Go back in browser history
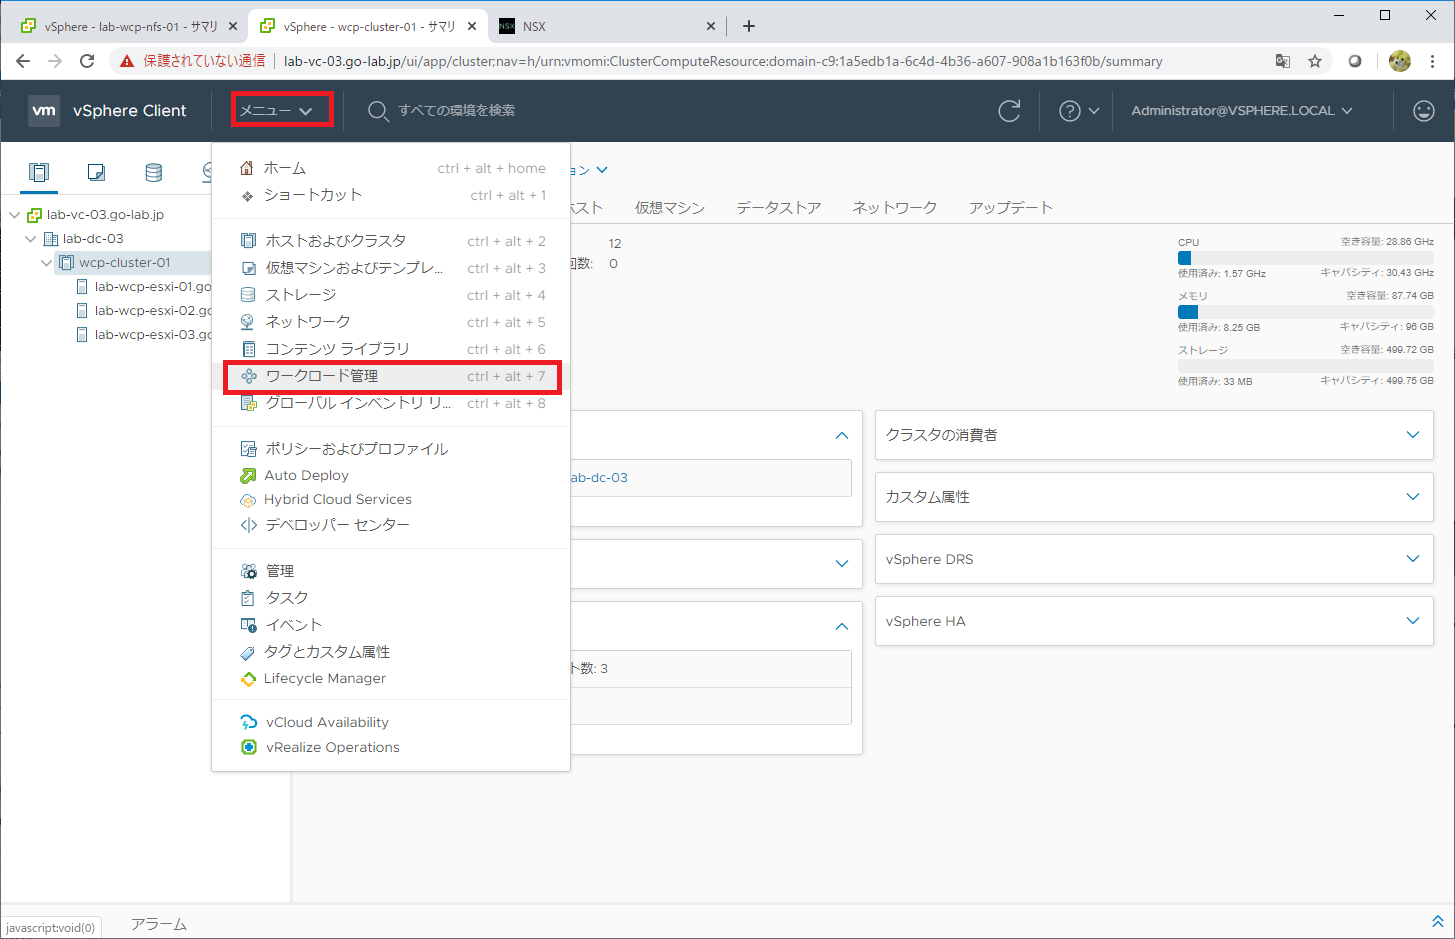 point(23,61)
